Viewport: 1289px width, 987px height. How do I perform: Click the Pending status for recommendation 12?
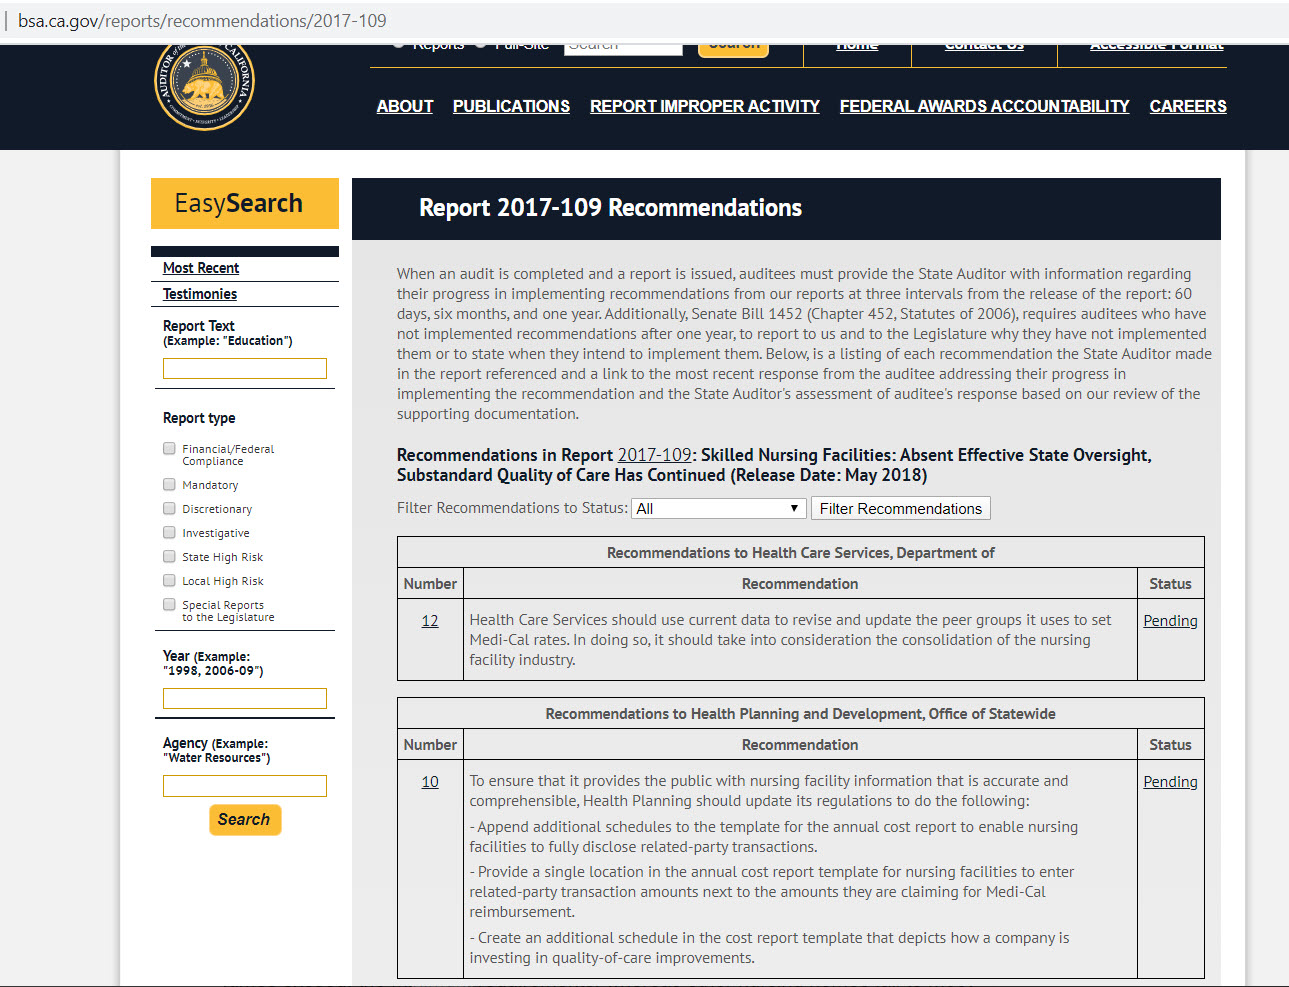1170,621
